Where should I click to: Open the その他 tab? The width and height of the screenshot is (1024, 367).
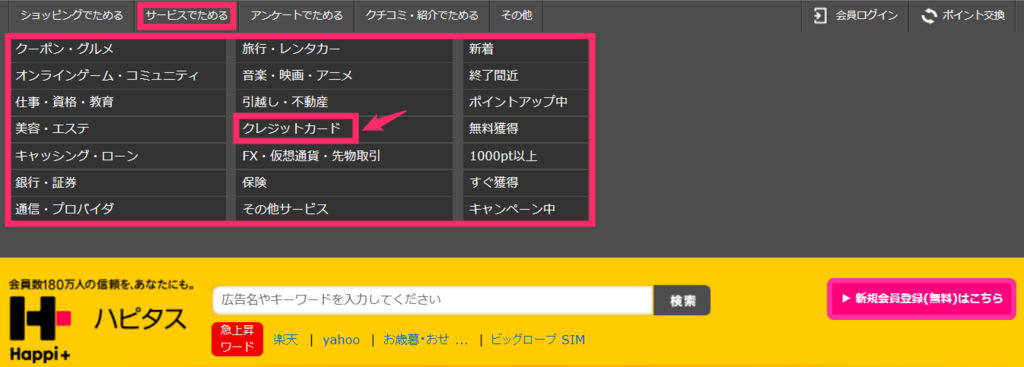point(516,16)
